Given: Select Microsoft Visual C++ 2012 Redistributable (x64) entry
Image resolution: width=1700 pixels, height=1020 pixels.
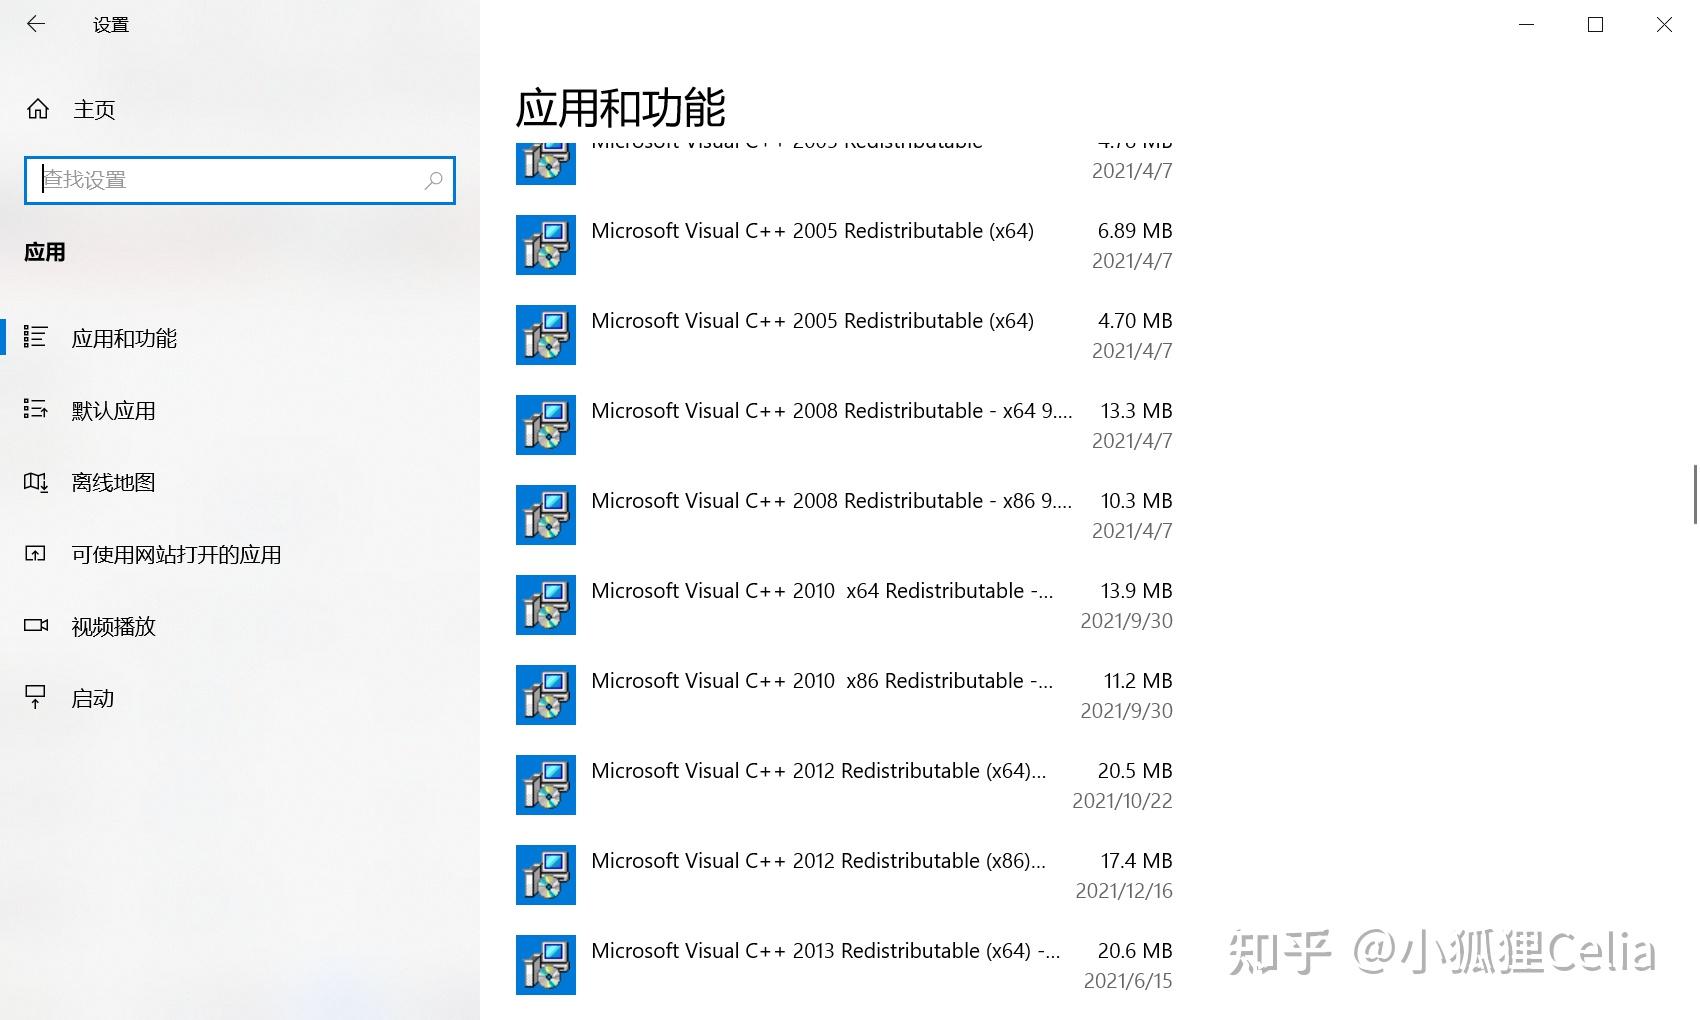Looking at the screenshot, I should pos(818,770).
